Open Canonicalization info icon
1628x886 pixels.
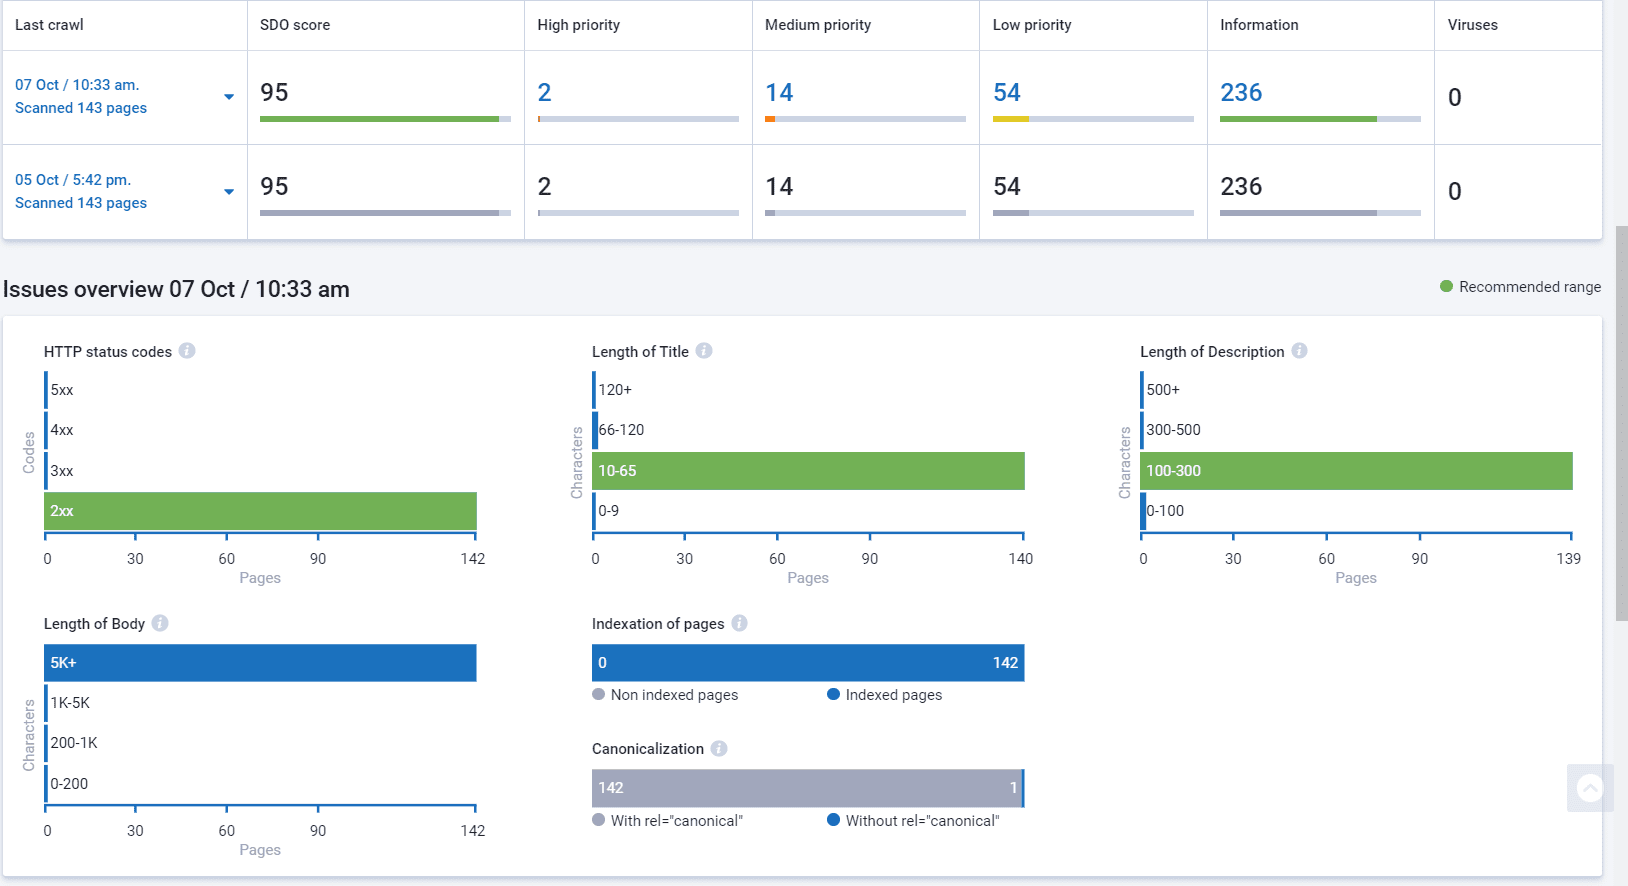click(719, 748)
